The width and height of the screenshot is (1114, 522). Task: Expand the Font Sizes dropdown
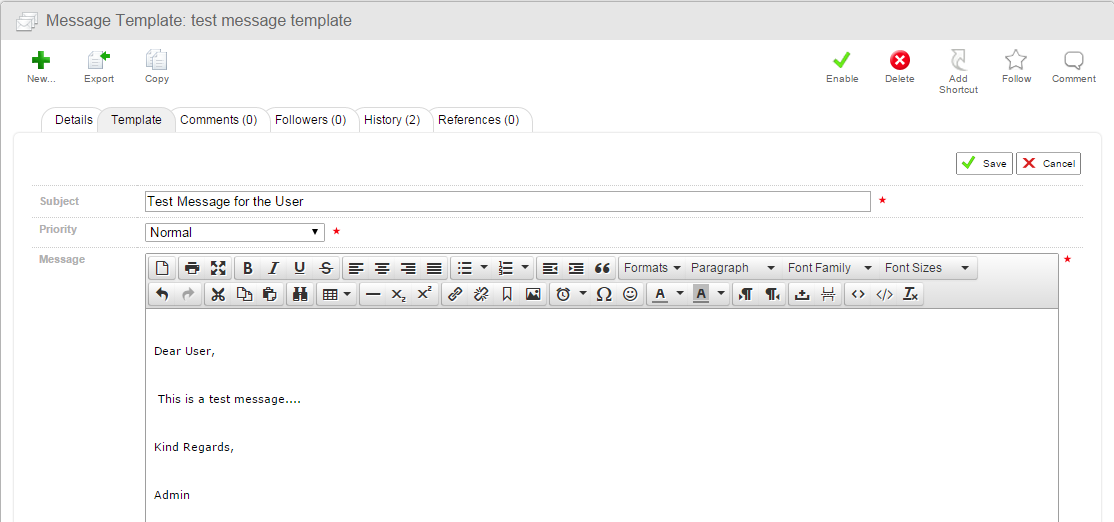pos(926,268)
